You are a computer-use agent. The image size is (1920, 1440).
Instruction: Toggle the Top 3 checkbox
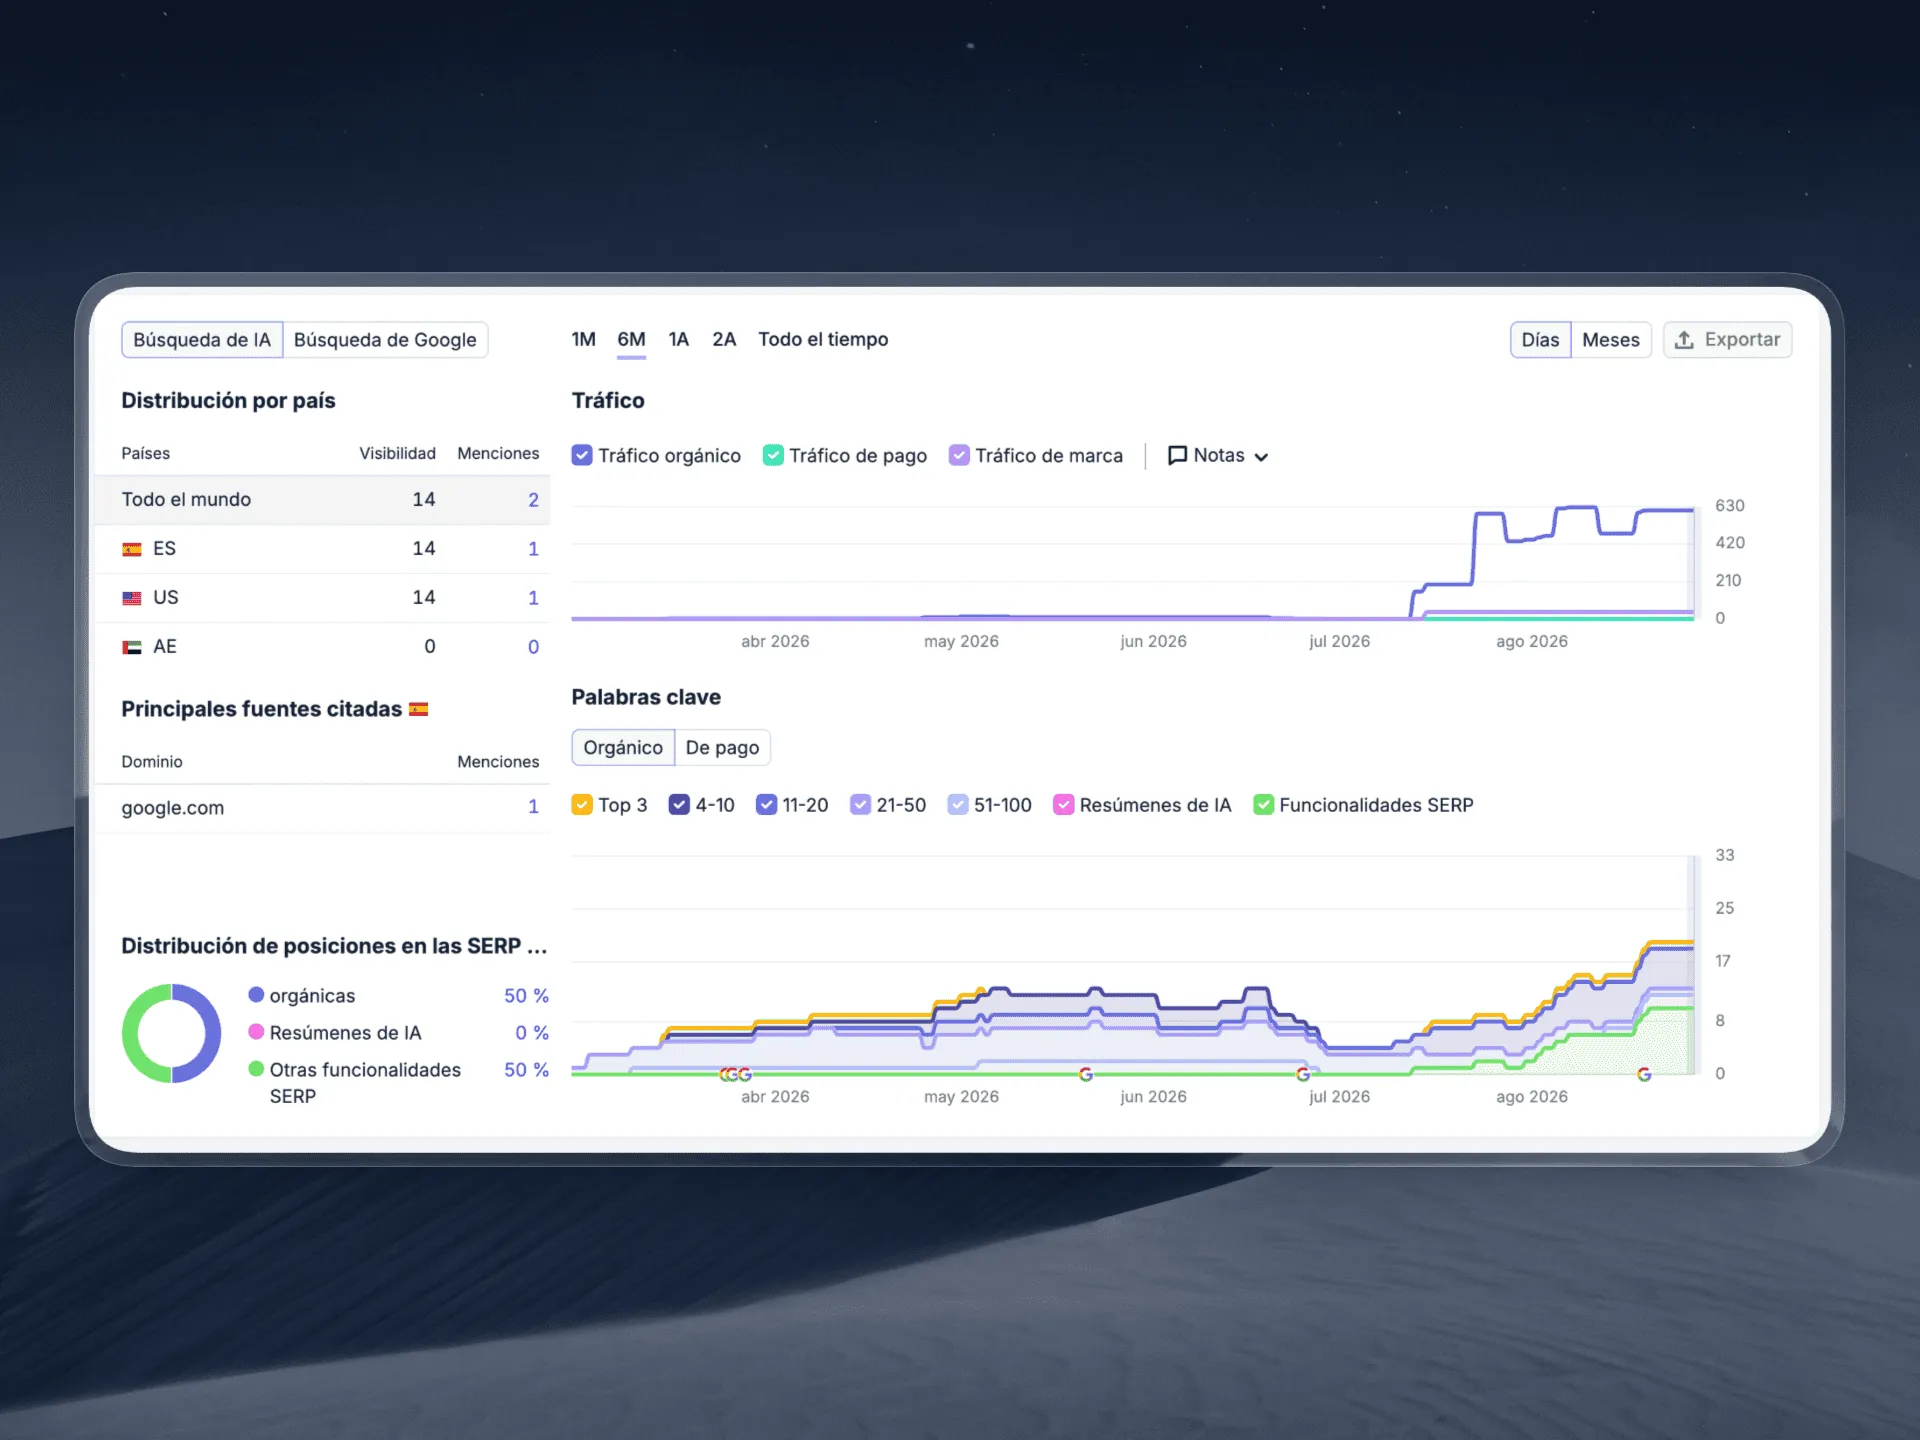tap(582, 805)
